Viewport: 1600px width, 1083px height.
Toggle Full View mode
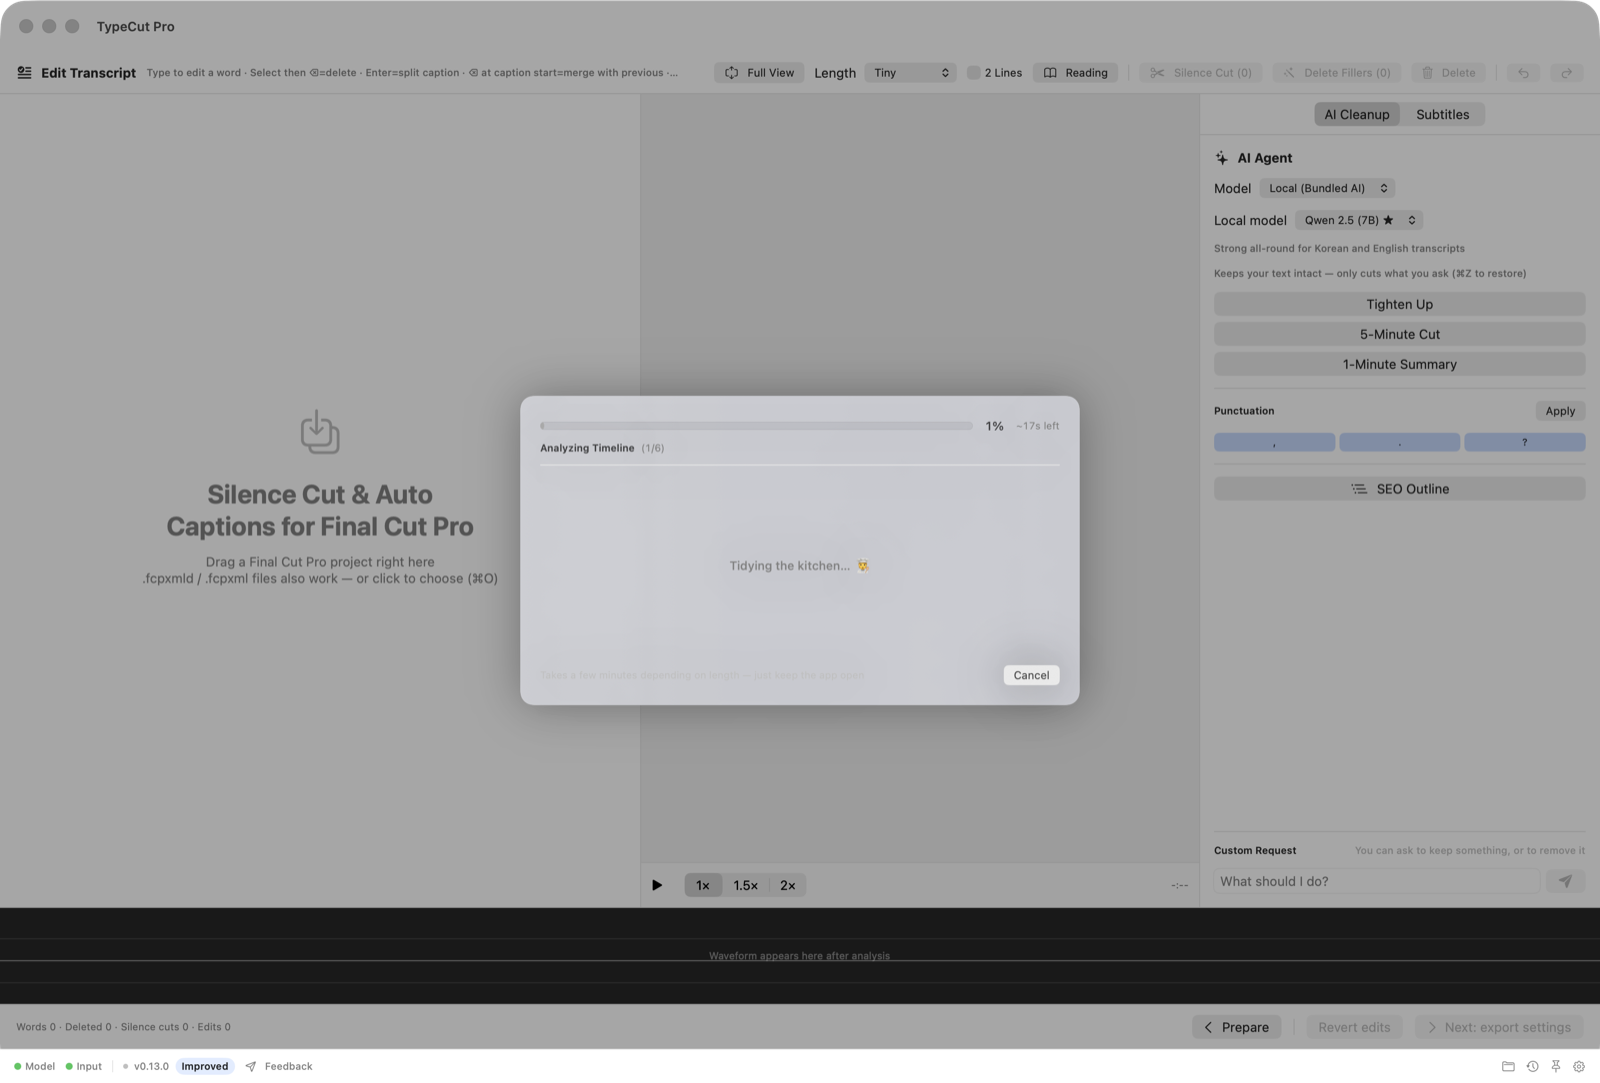click(759, 73)
